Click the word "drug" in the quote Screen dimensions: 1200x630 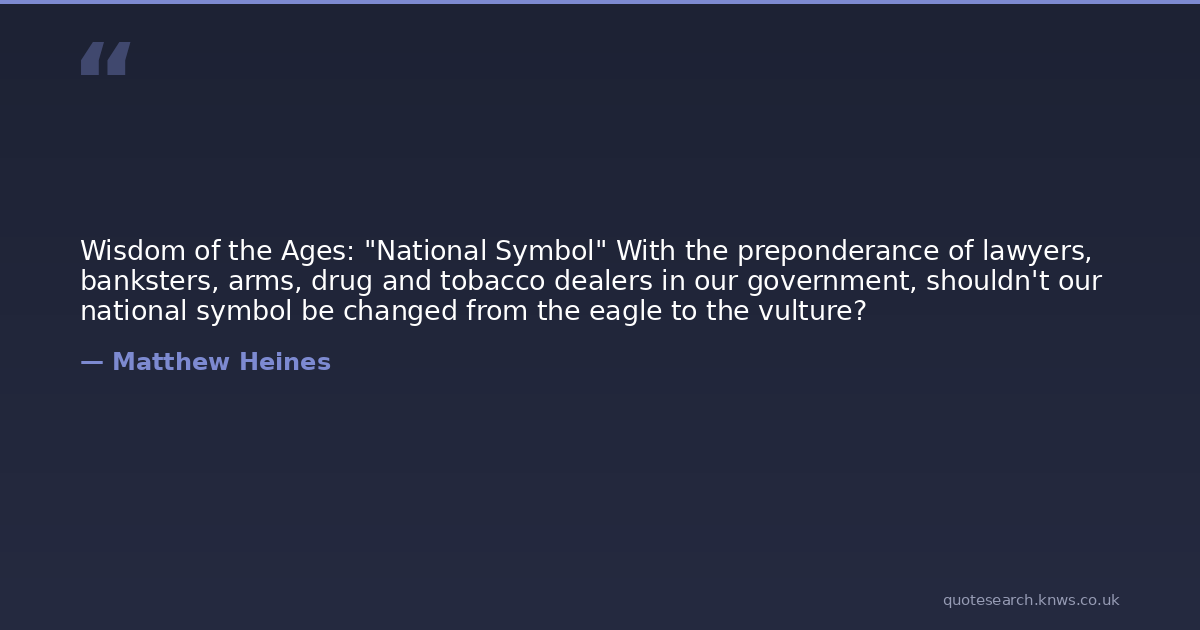[342, 281]
